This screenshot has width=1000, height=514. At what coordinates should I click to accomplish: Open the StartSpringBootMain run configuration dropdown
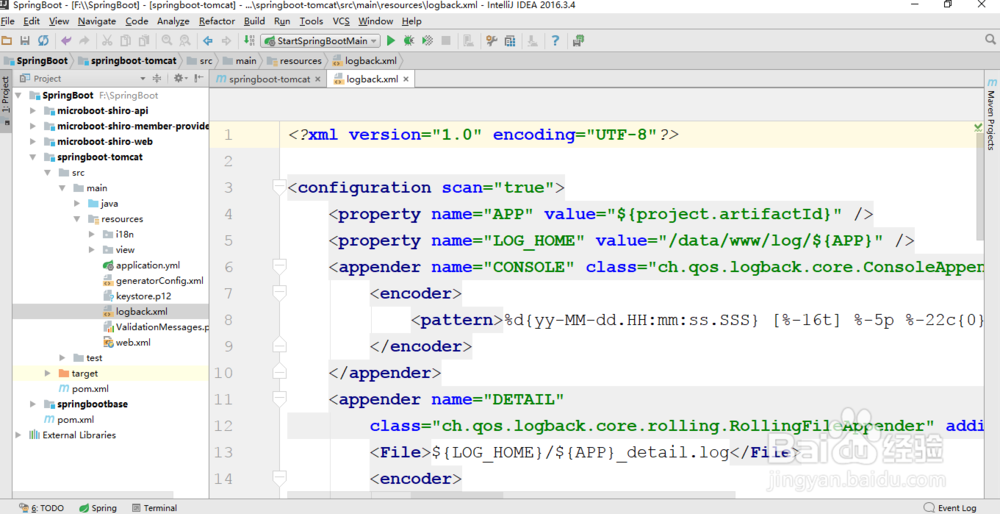pos(320,41)
